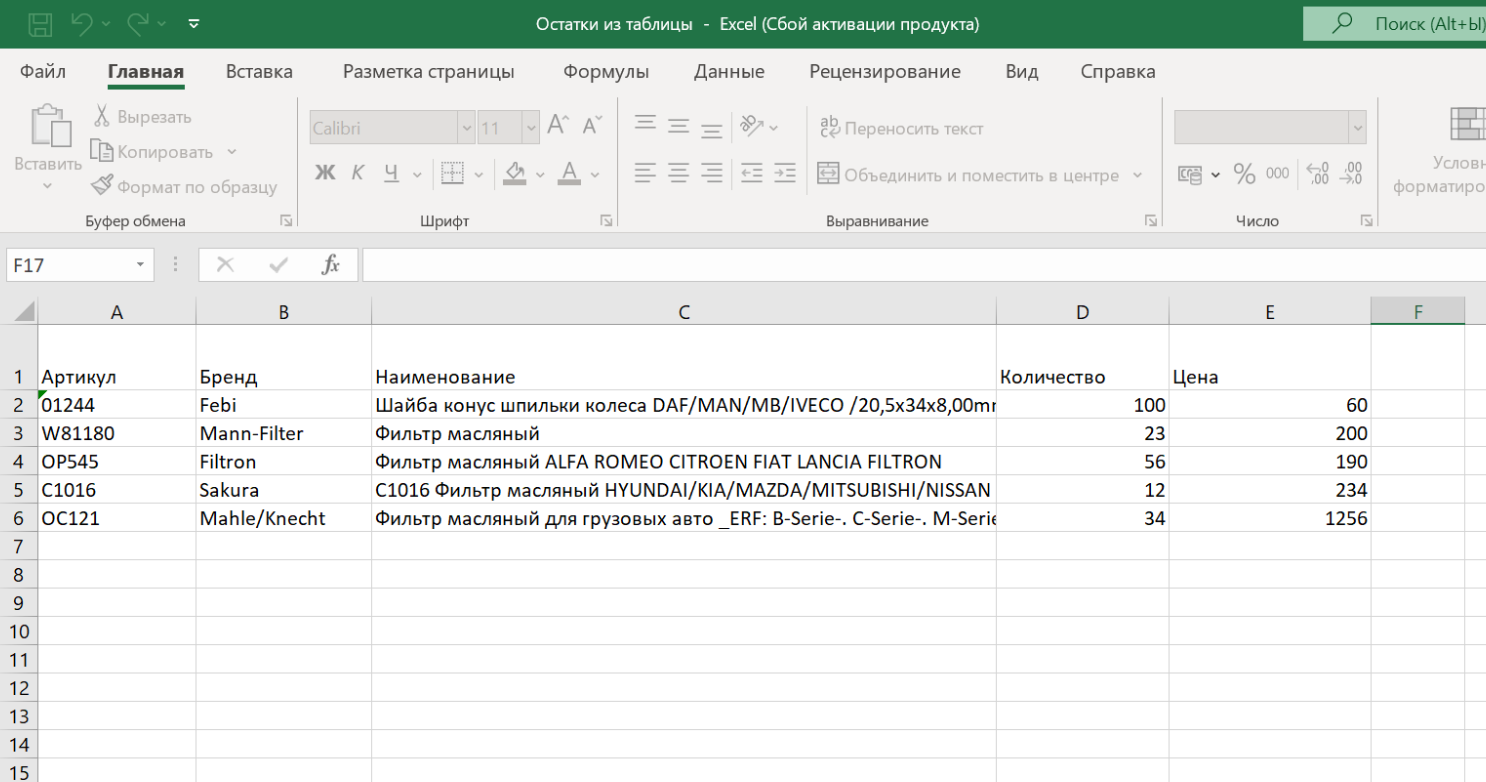Switch to the Вставка tab
Image resolution: width=1486 pixels, height=782 pixels.
tap(259, 72)
